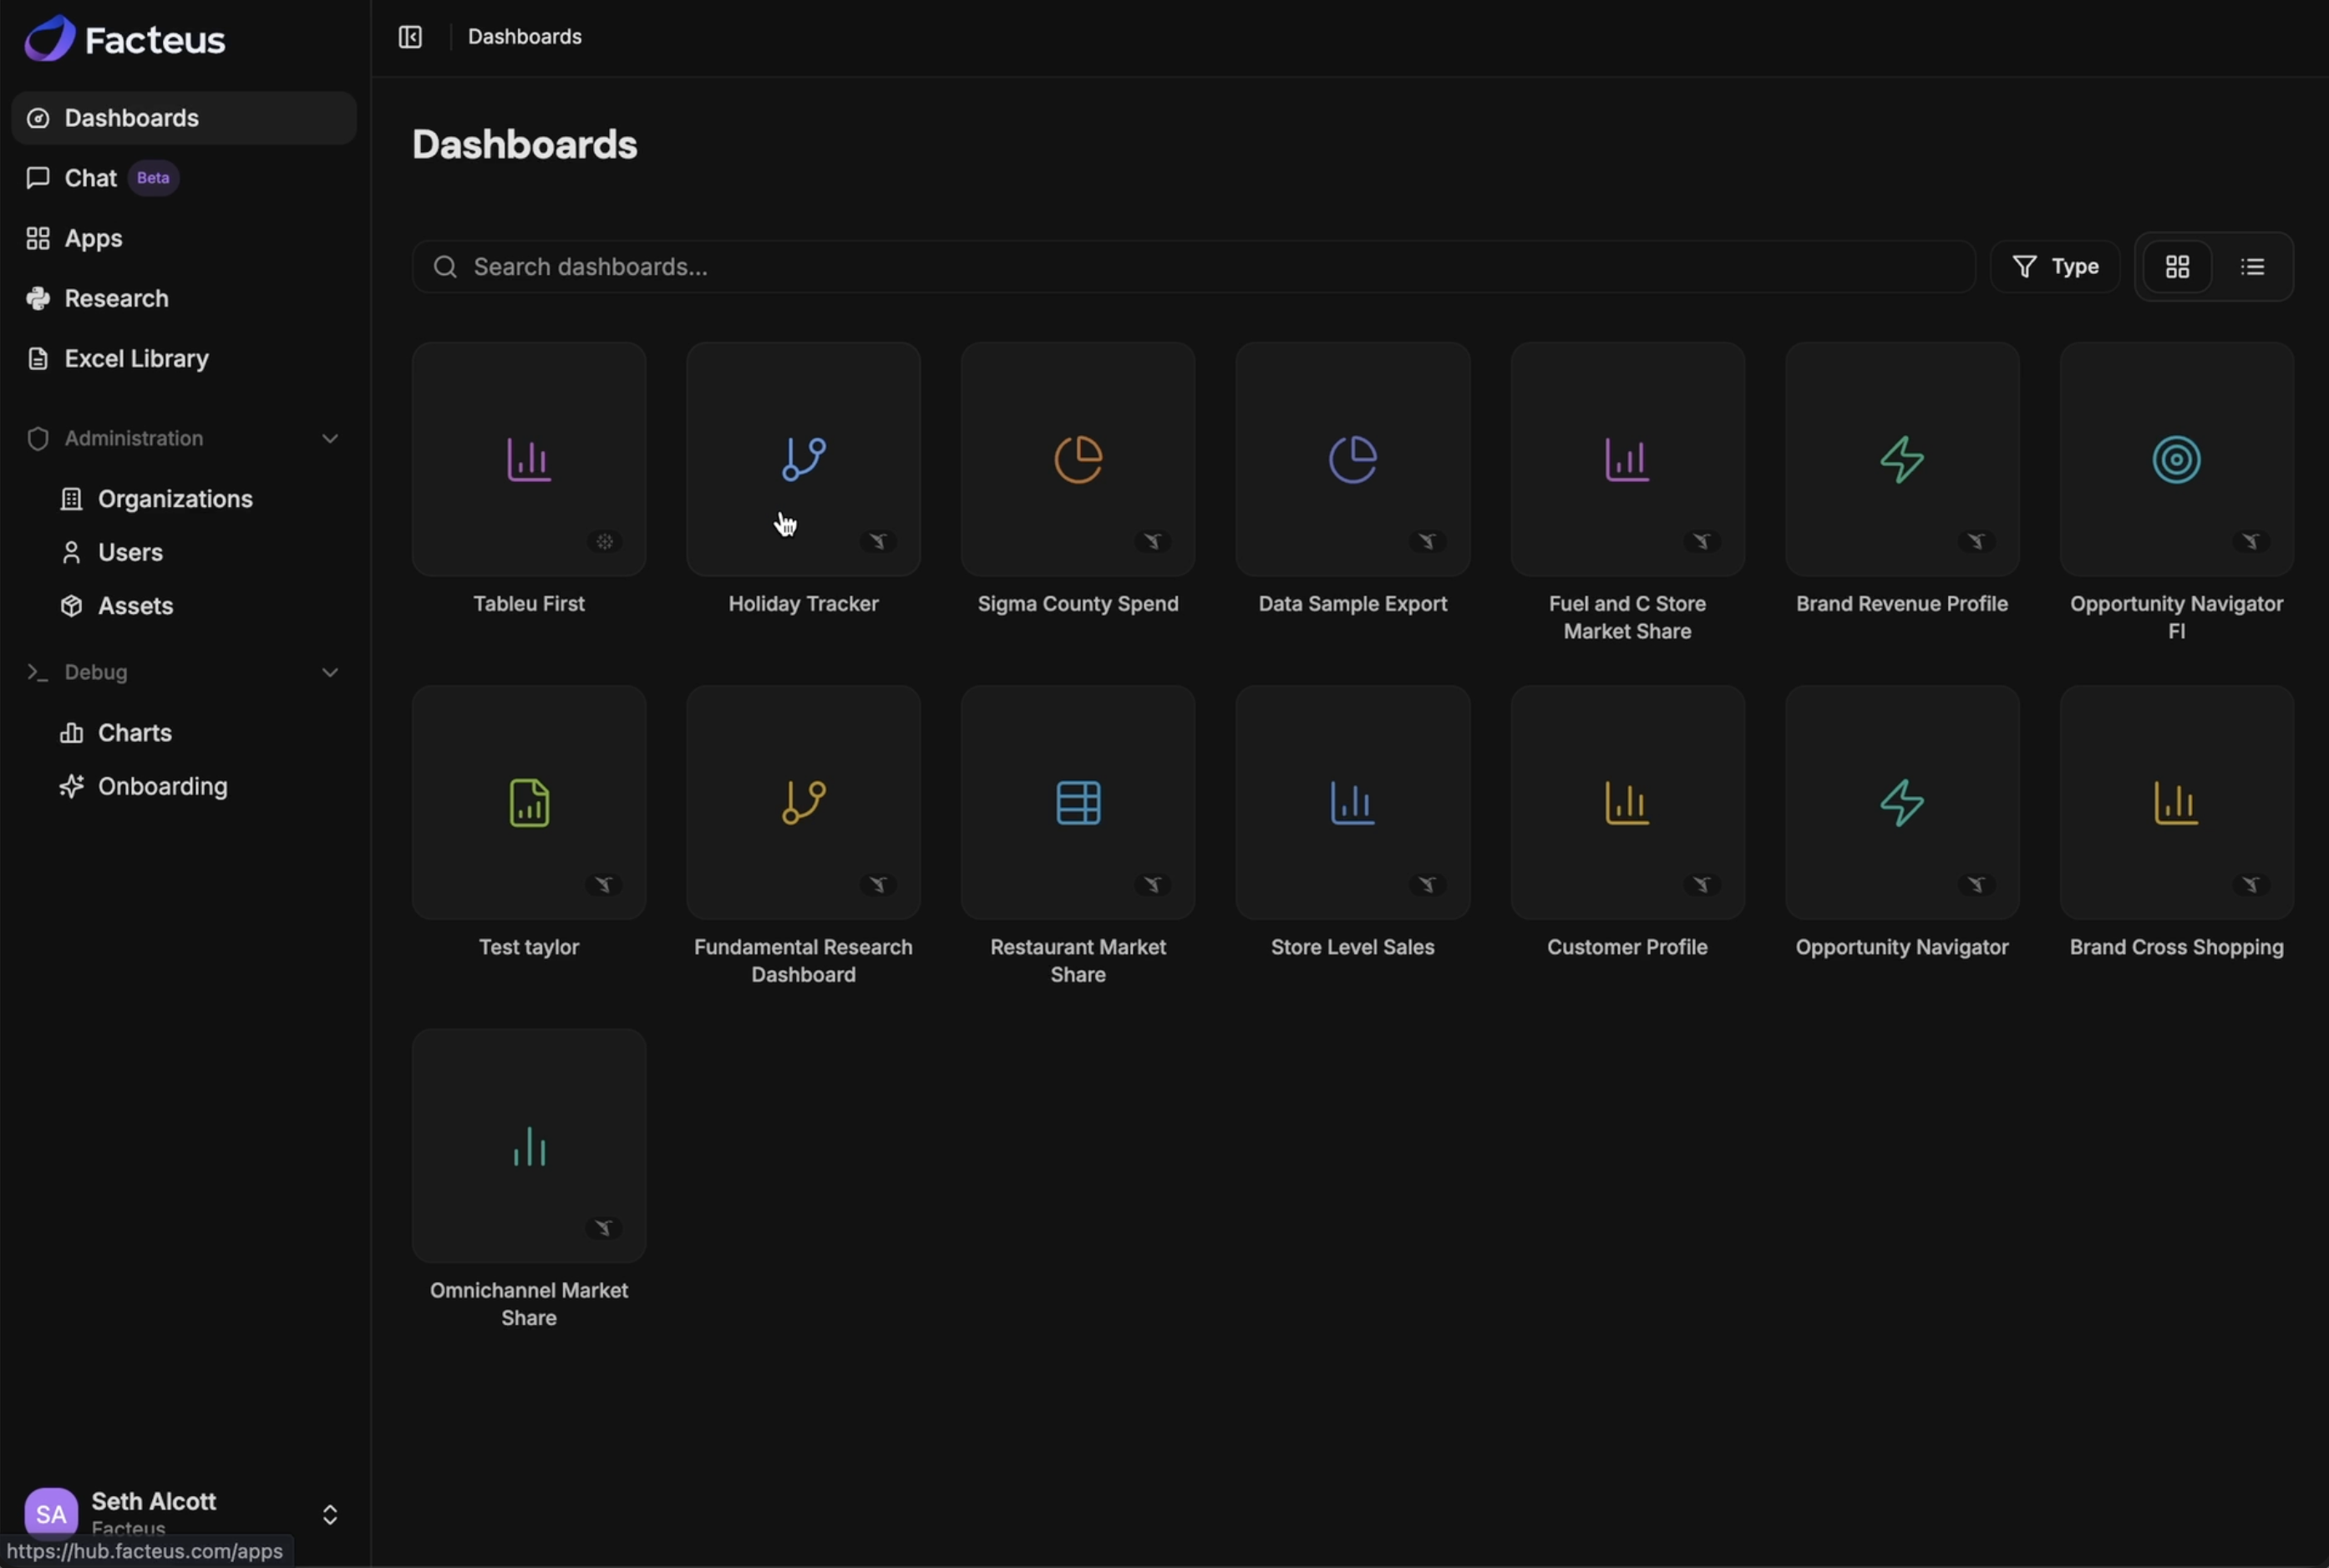Click the Search dashboards input field
Image resolution: width=2329 pixels, height=1568 pixels.
pos(1193,267)
